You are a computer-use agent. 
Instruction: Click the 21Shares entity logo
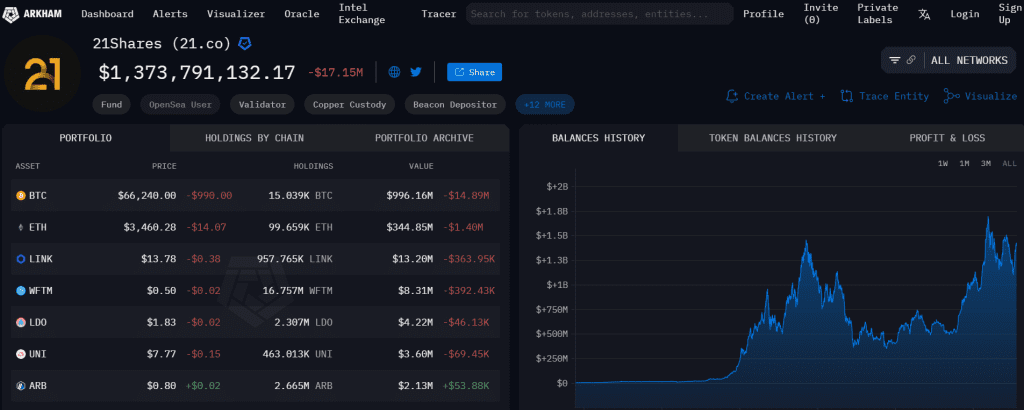click(x=42, y=73)
